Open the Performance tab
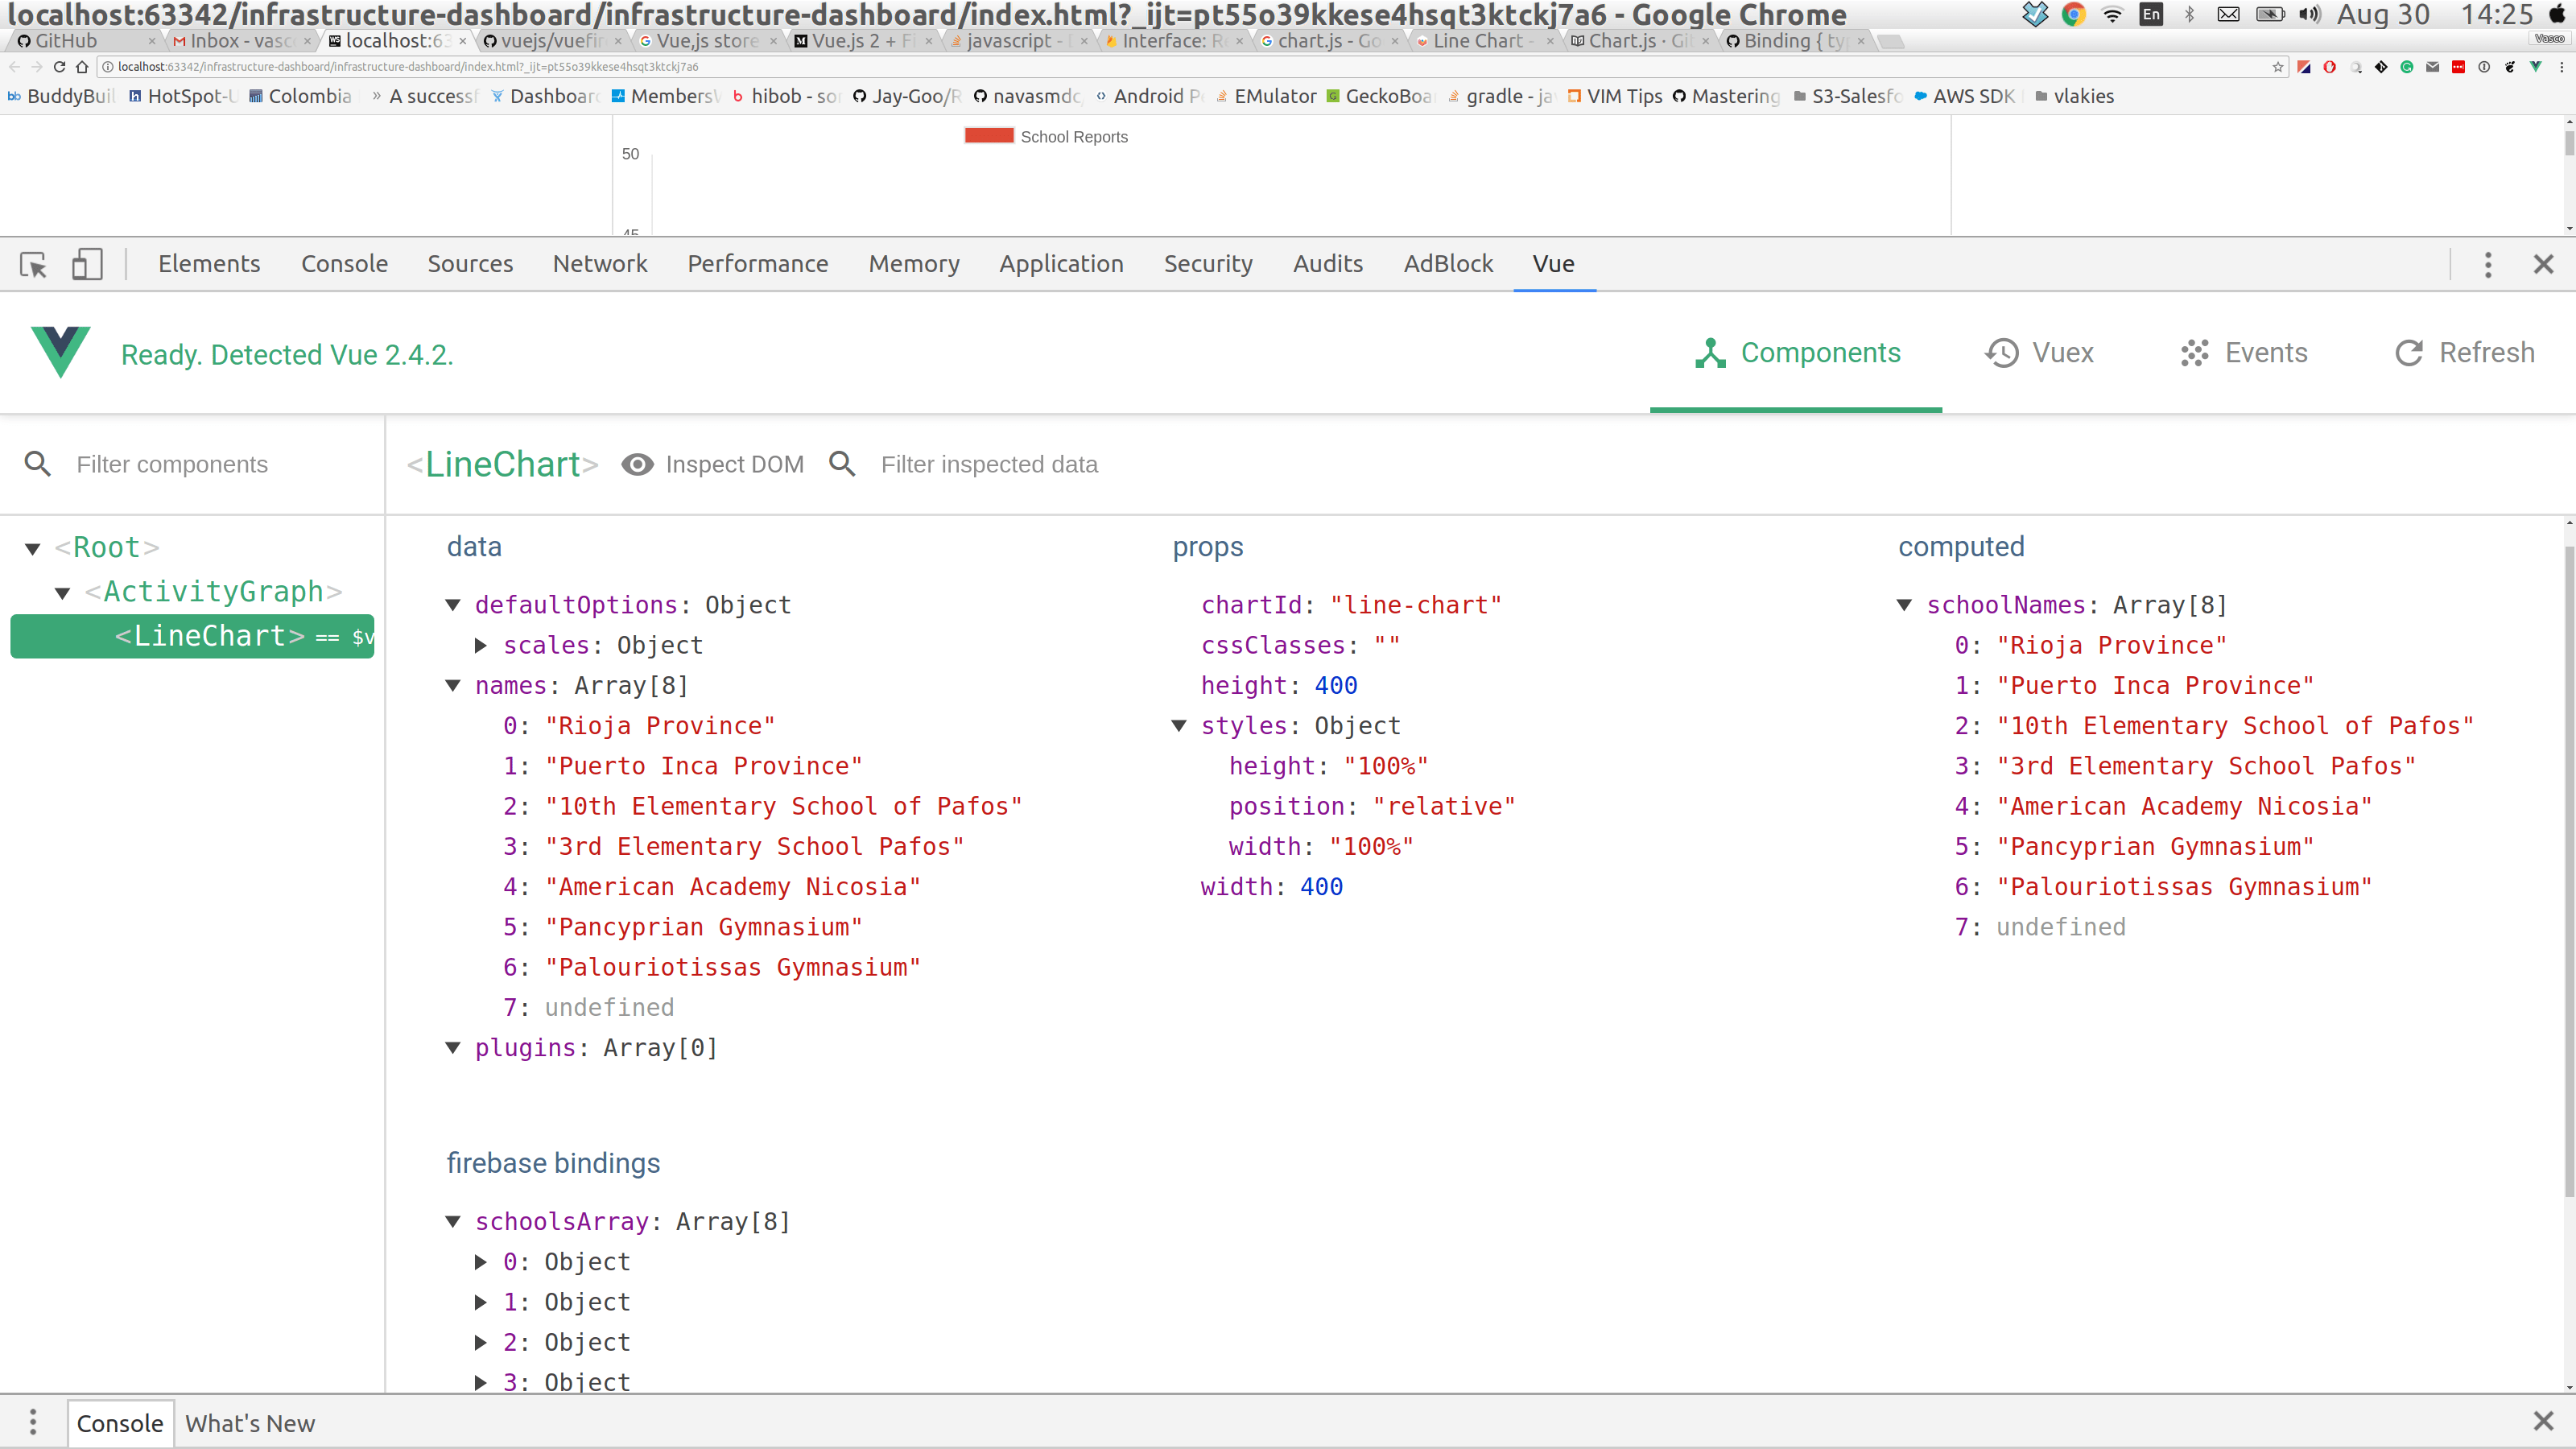 [x=757, y=264]
